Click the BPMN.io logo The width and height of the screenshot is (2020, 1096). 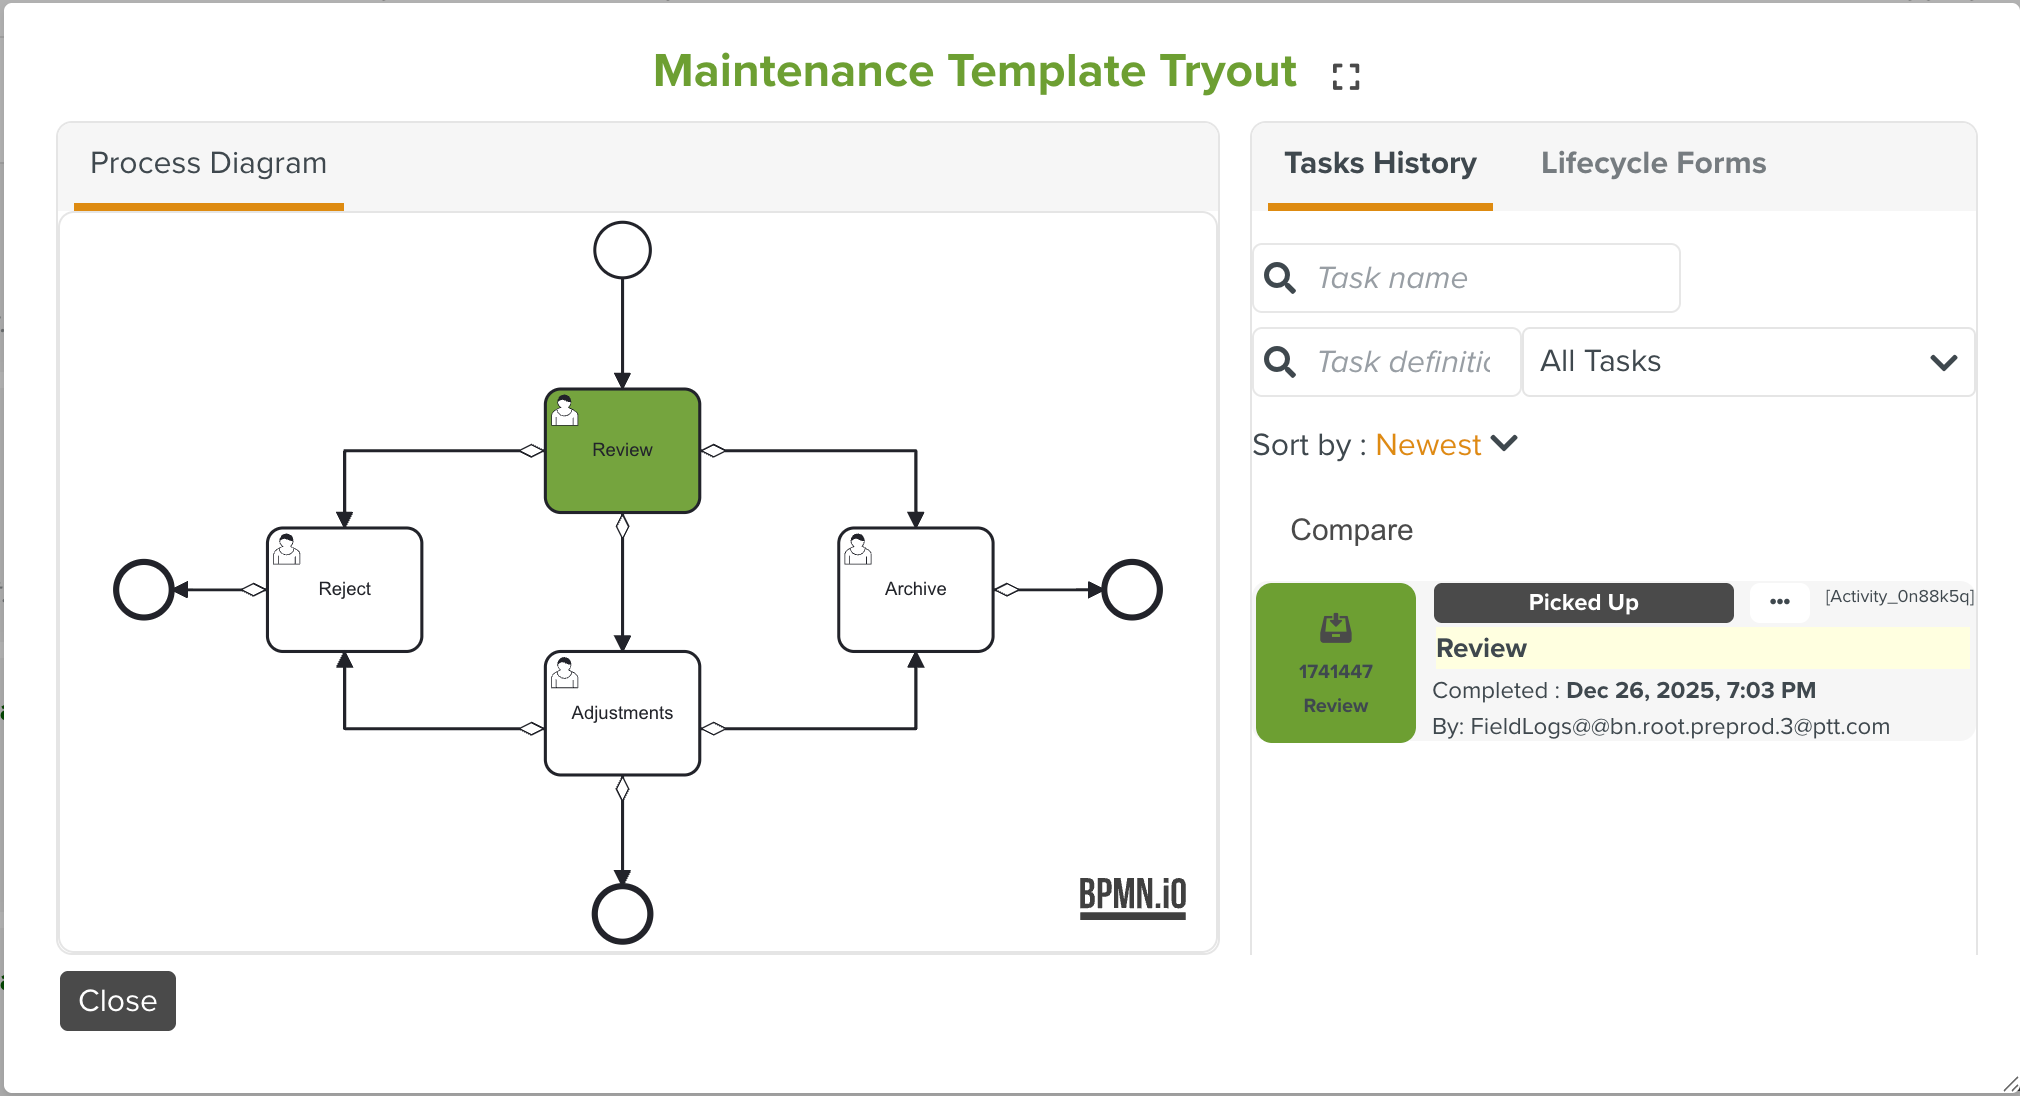coord(1132,896)
